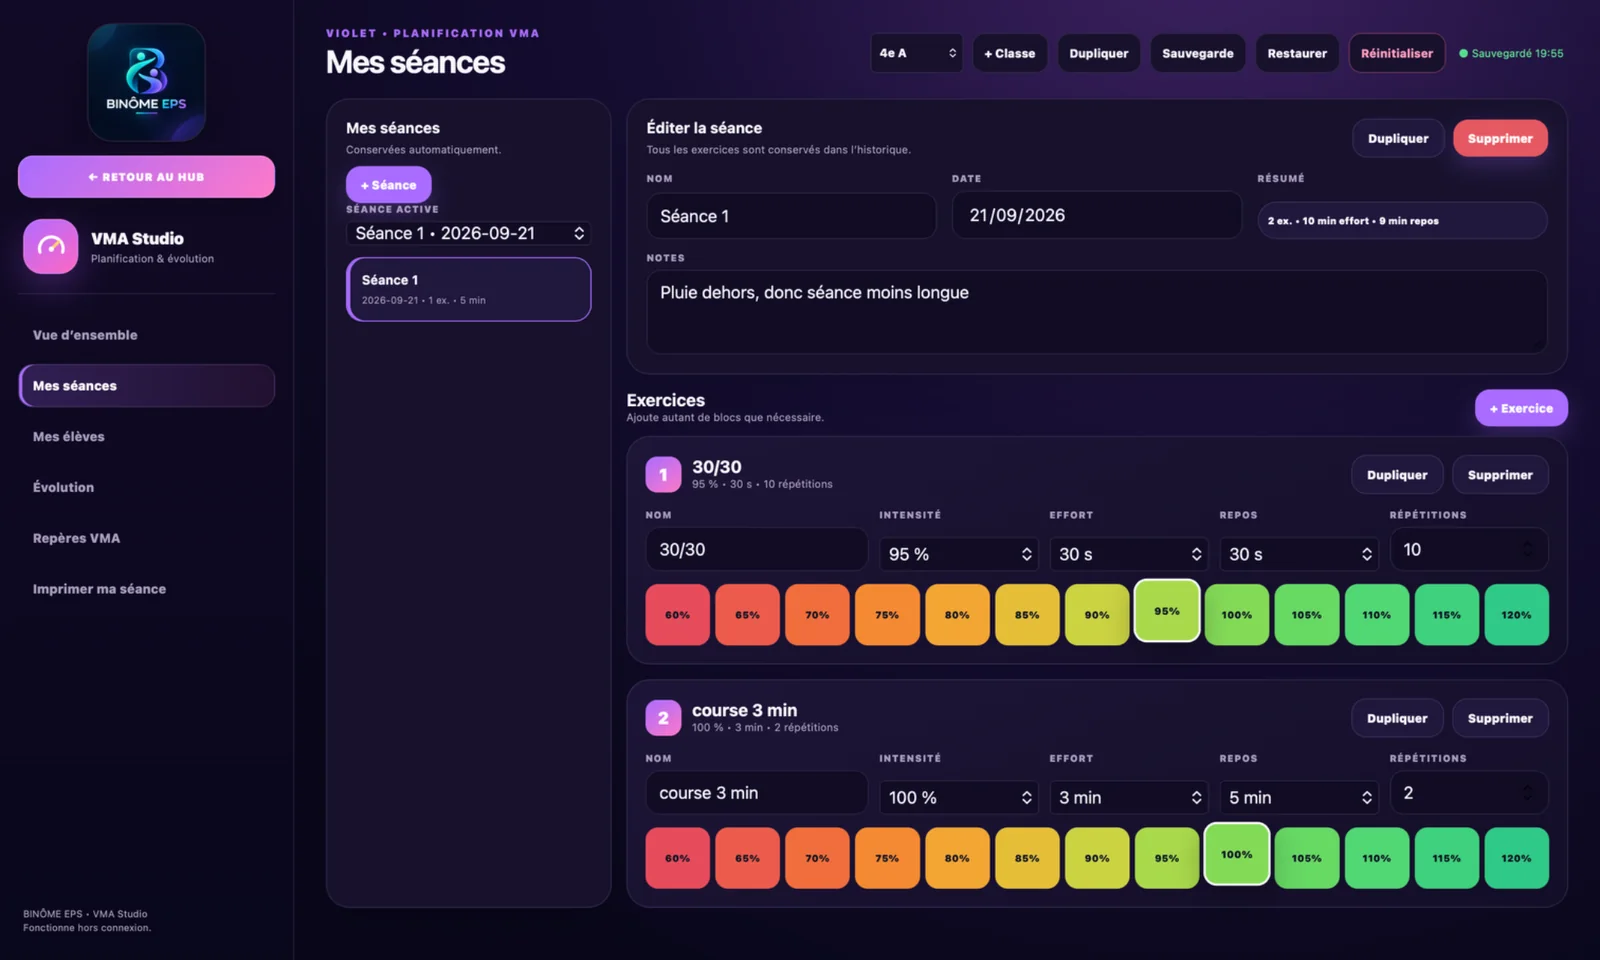The width and height of the screenshot is (1600, 960).
Task: Click the Réinitialiser button
Action: pyautogui.click(x=1397, y=53)
